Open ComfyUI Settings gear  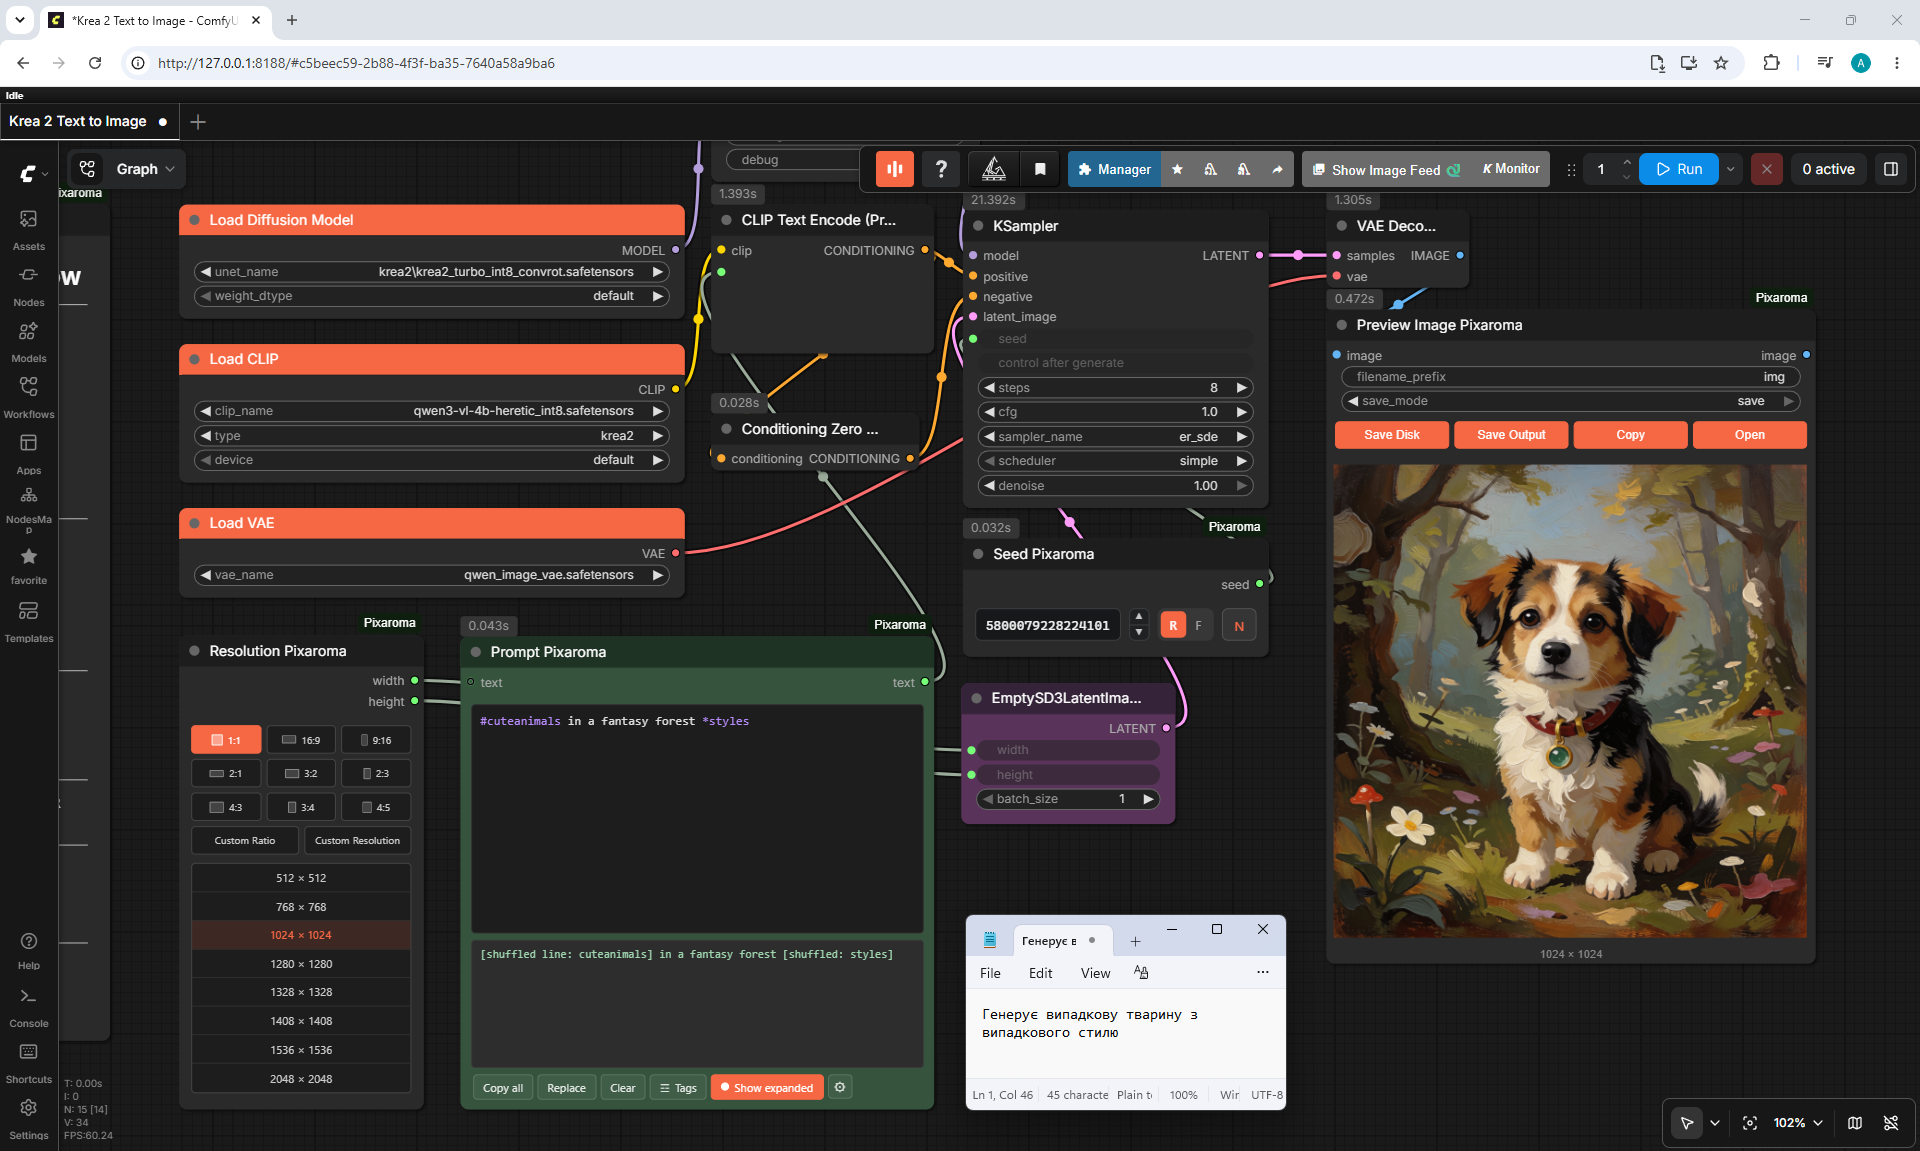click(x=28, y=1119)
